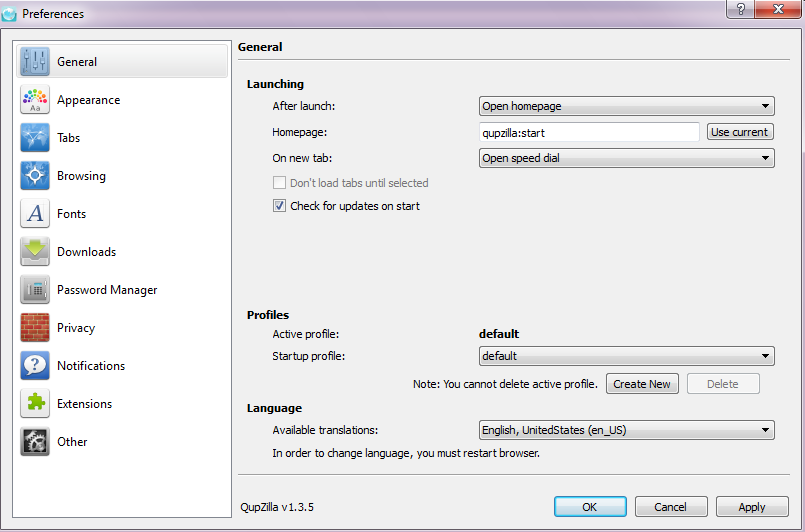Click the General sliders icon
This screenshot has height=532, width=805.
tap(35, 62)
